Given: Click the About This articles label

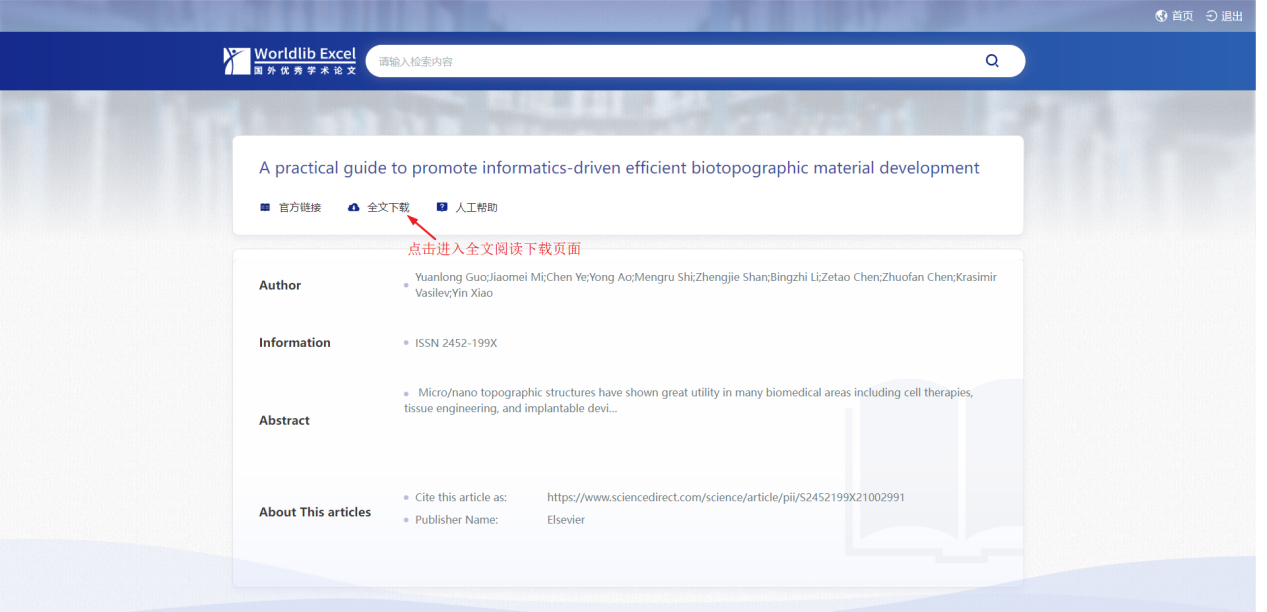Looking at the screenshot, I should (315, 512).
